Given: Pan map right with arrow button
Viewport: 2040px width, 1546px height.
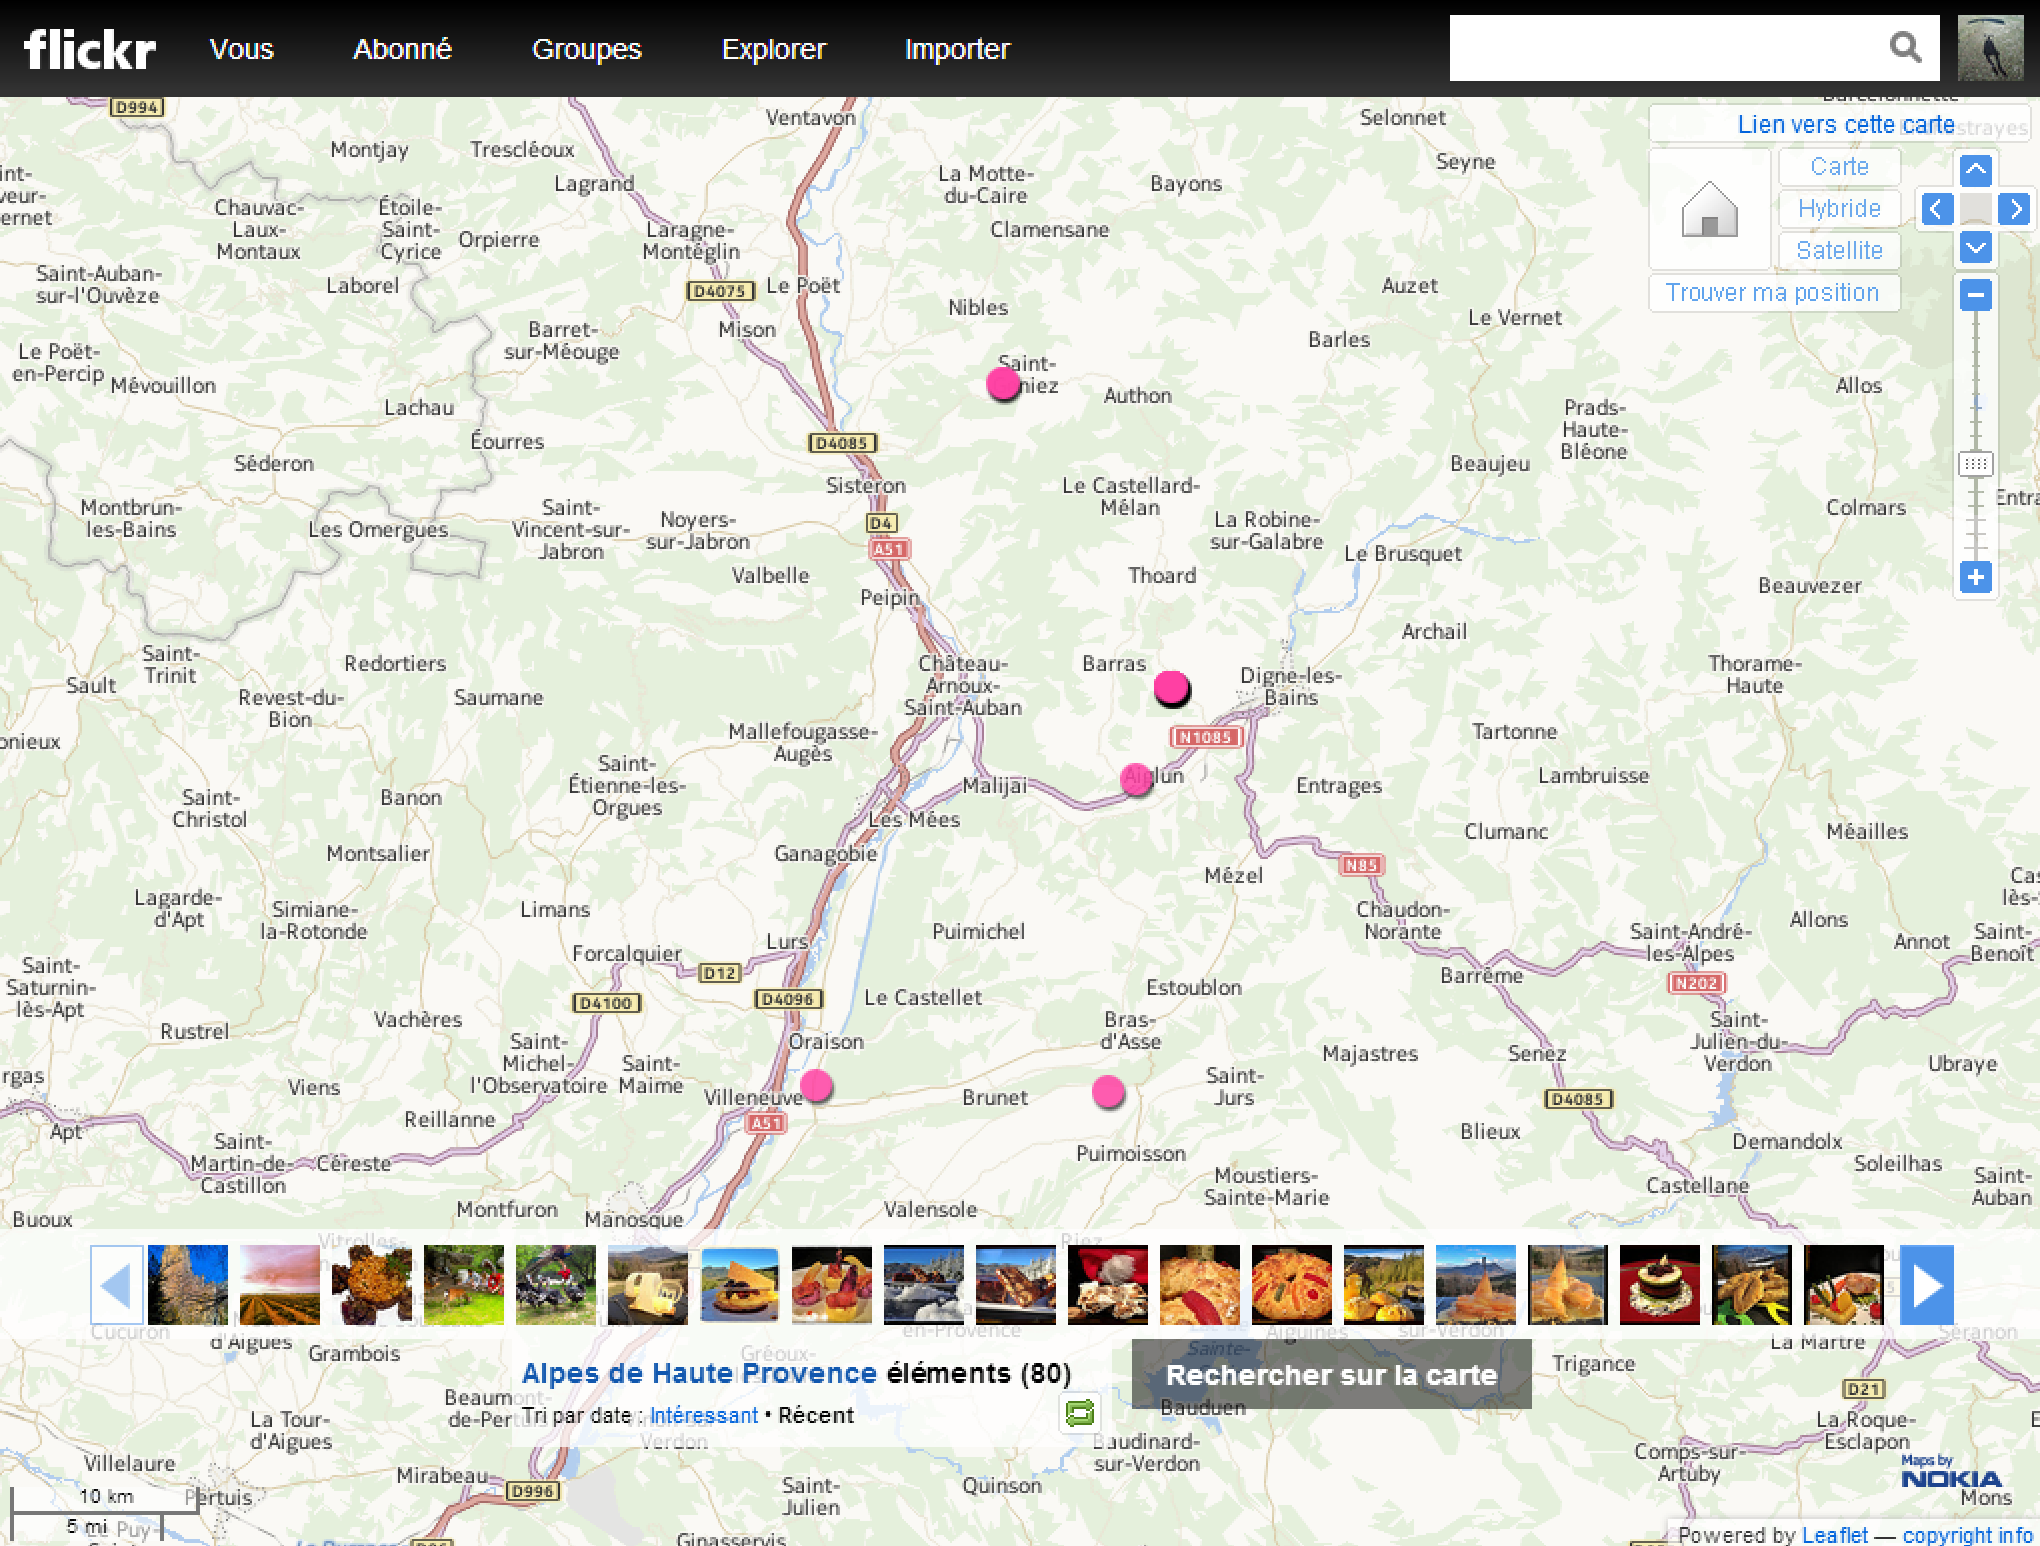Looking at the screenshot, I should 2014,209.
